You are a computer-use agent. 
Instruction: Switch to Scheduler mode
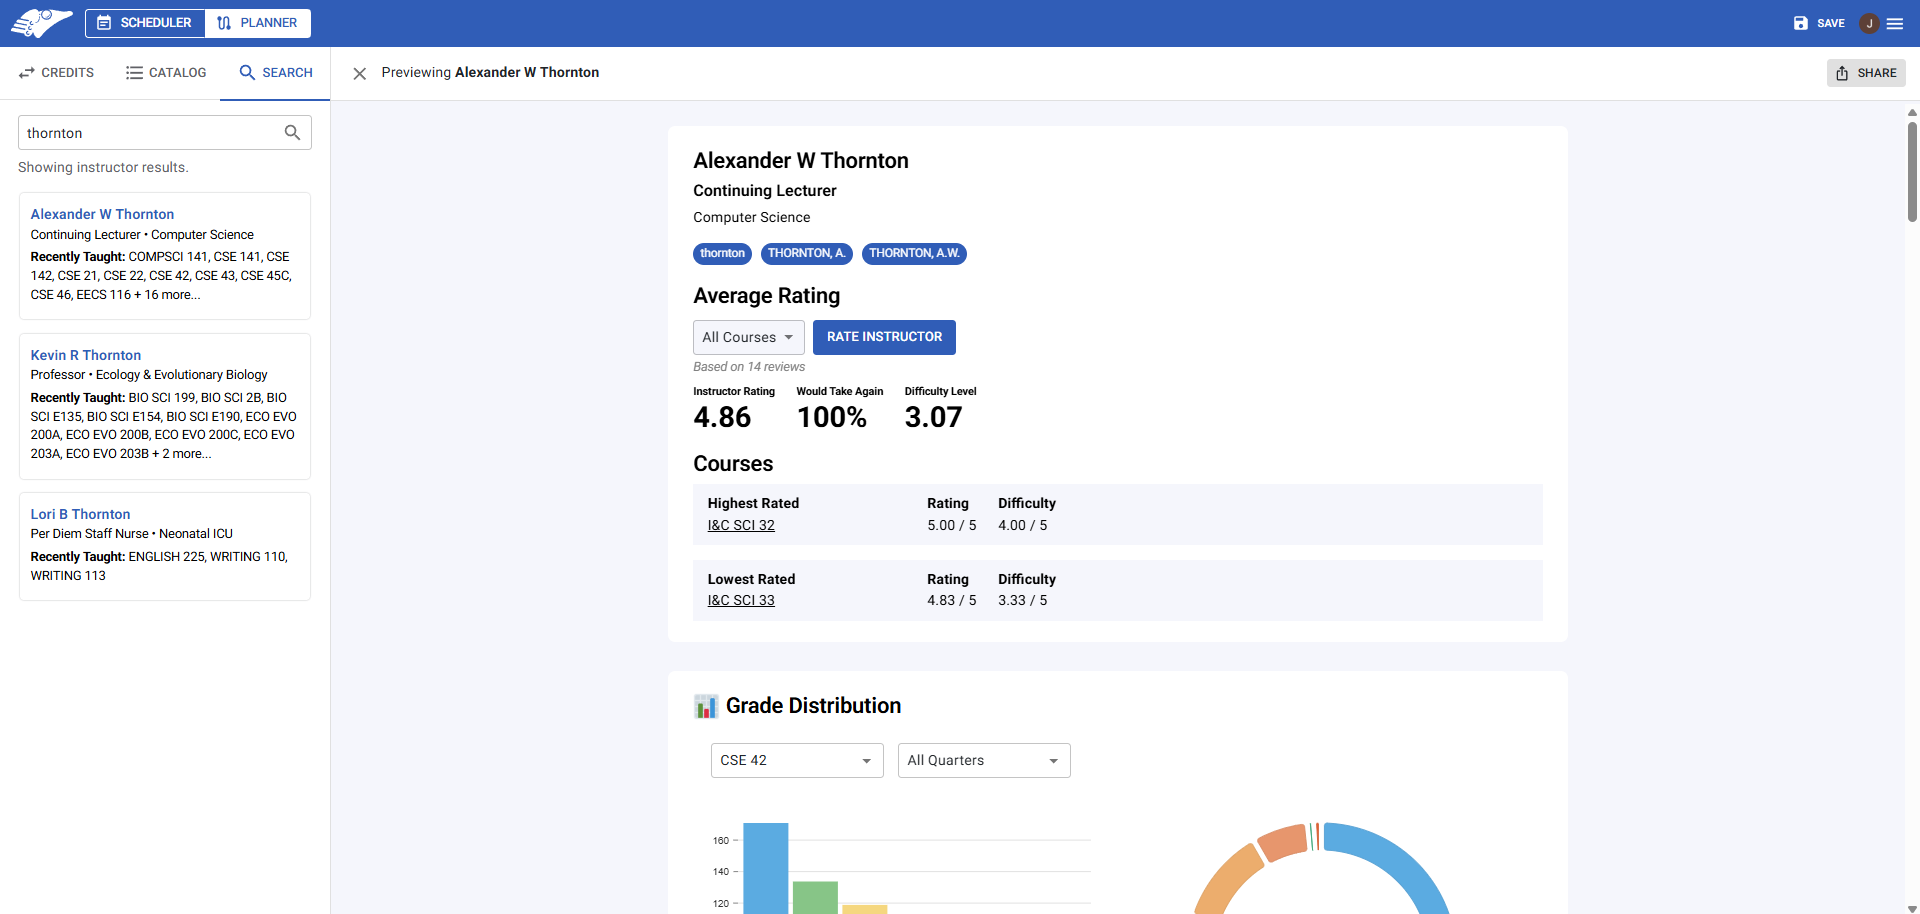point(145,23)
